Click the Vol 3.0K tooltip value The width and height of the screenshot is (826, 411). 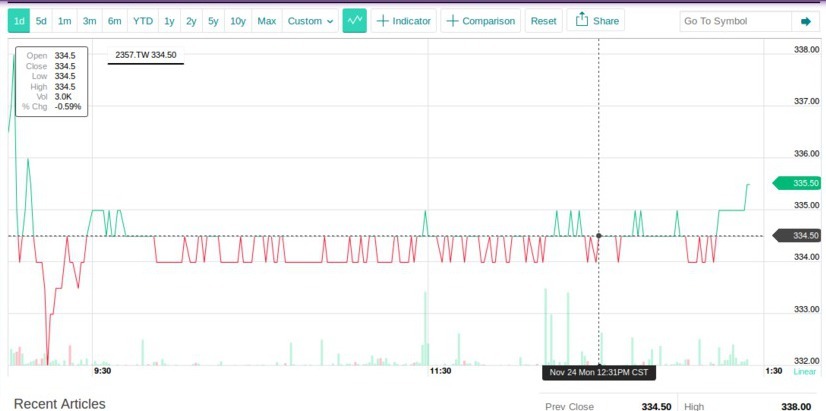pos(63,96)
